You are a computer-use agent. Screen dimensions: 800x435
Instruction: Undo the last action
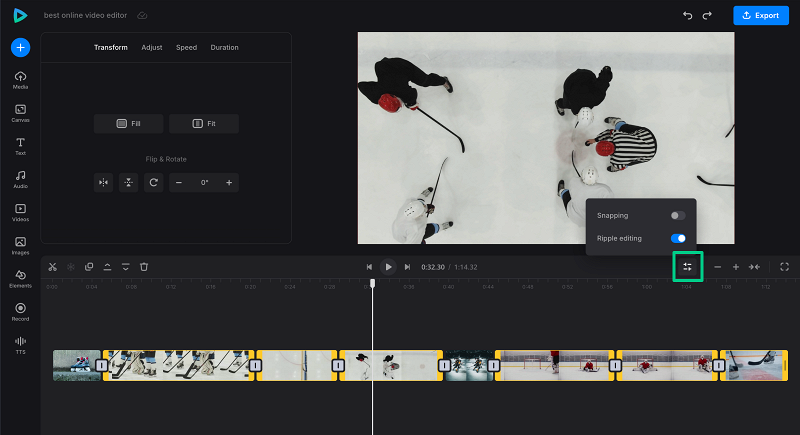tap(688, 15)
